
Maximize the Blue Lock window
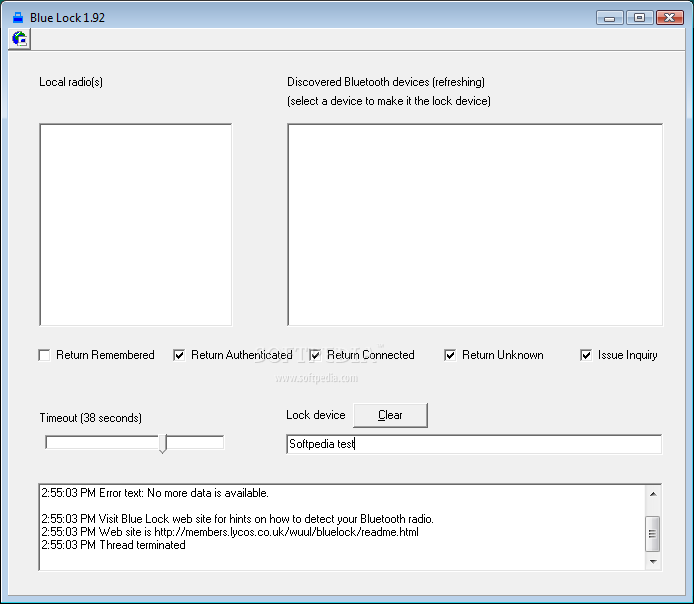(x=639, y=18)
